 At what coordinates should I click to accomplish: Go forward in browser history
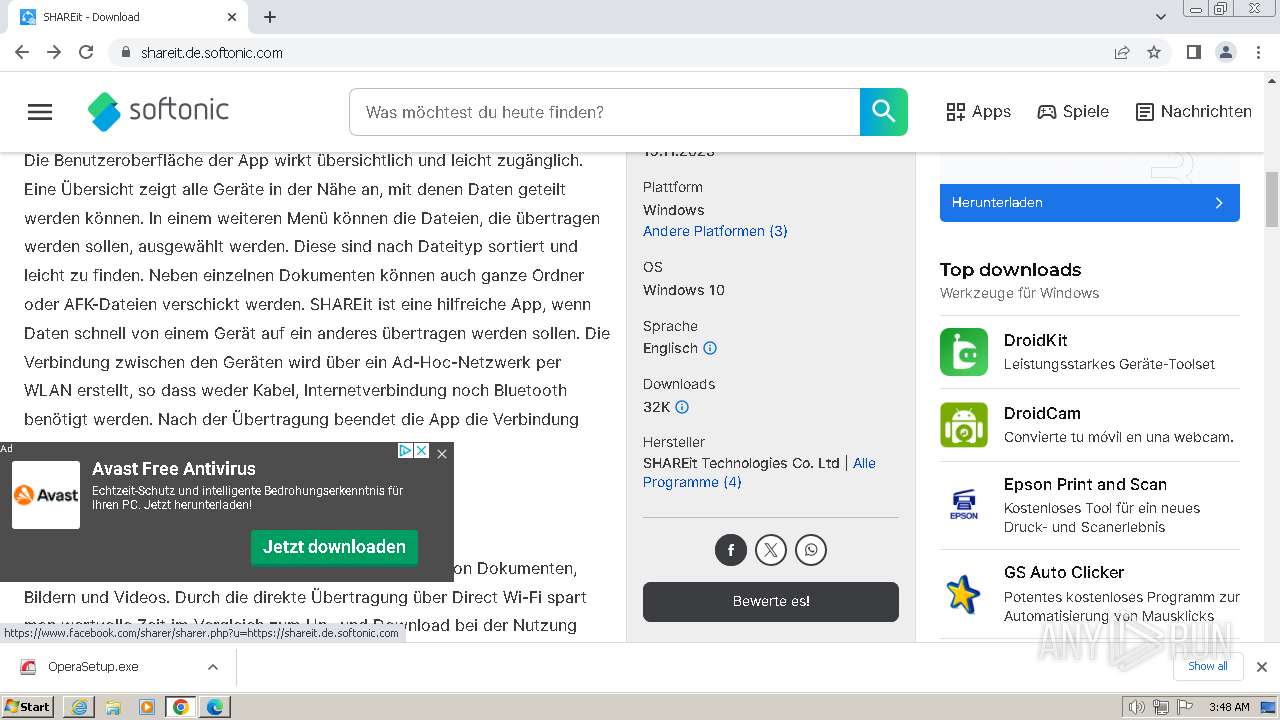(54, 52)
